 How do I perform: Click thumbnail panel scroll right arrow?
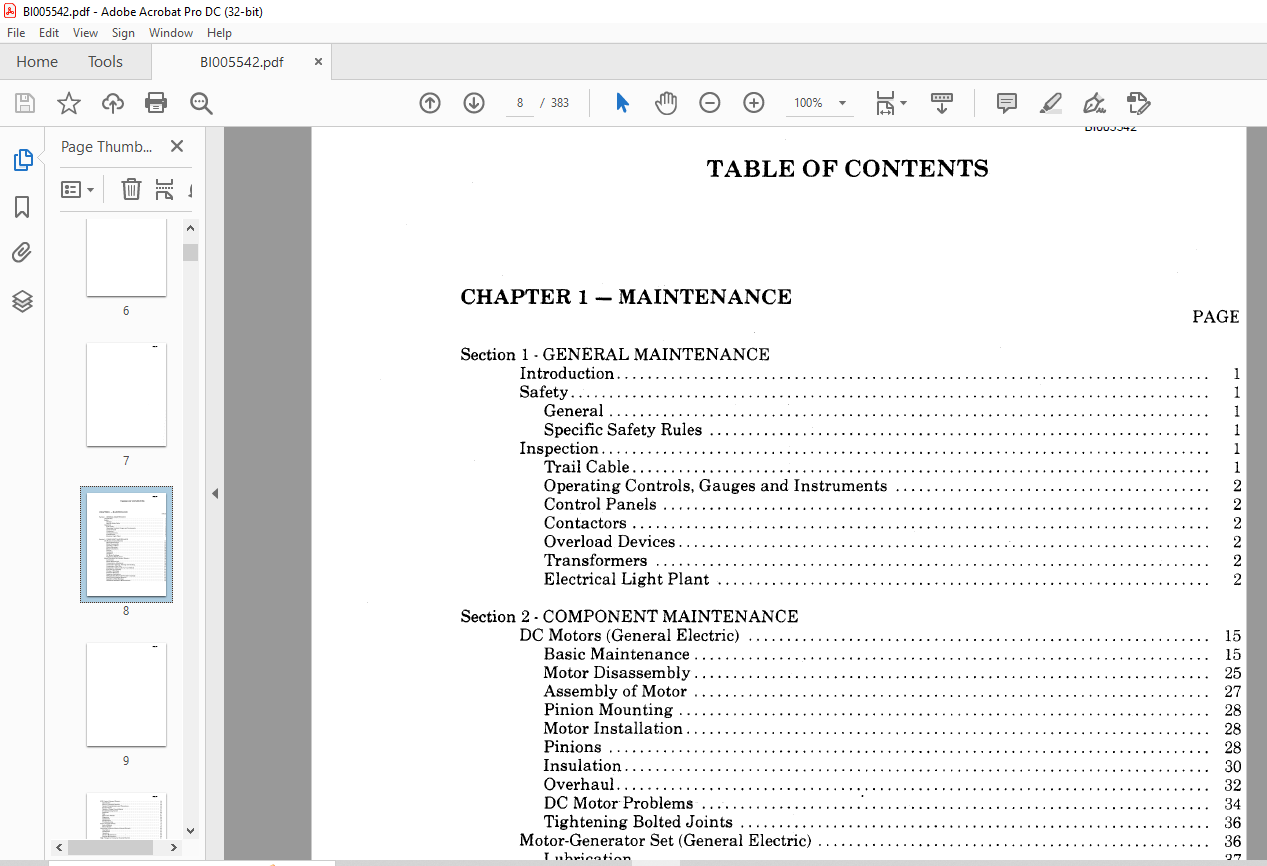(x=175, y=847)
